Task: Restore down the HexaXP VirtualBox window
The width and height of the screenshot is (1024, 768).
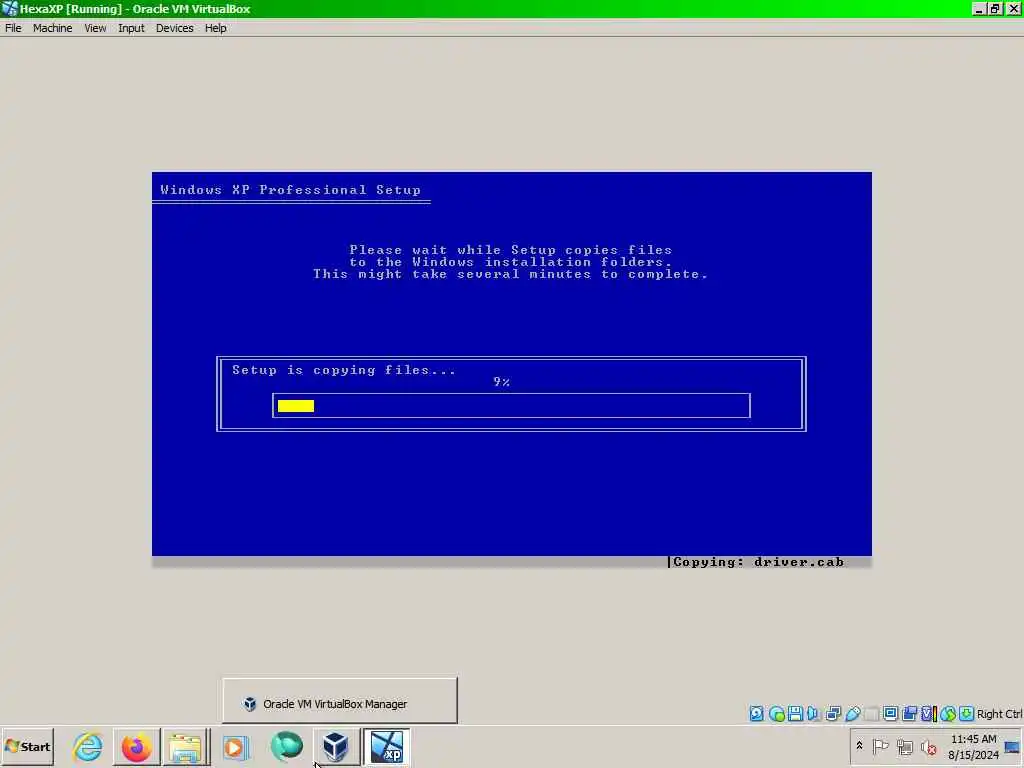Action: [x=995, y=9]
